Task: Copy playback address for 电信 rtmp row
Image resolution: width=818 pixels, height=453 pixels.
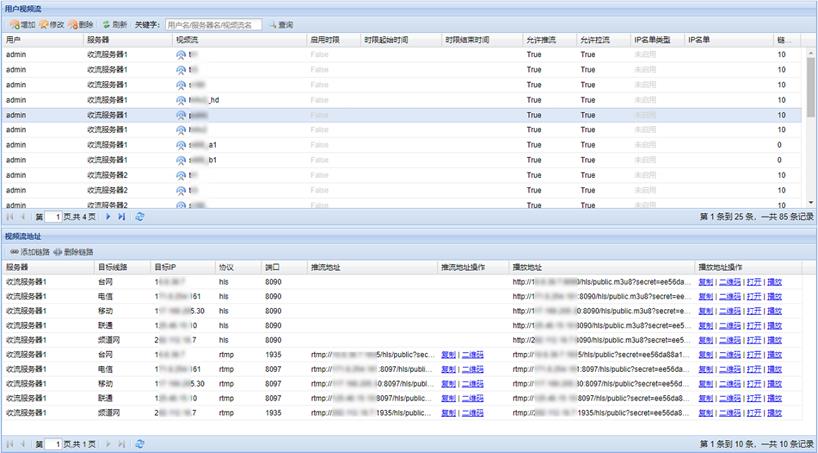Action: (x=705, y=369)
